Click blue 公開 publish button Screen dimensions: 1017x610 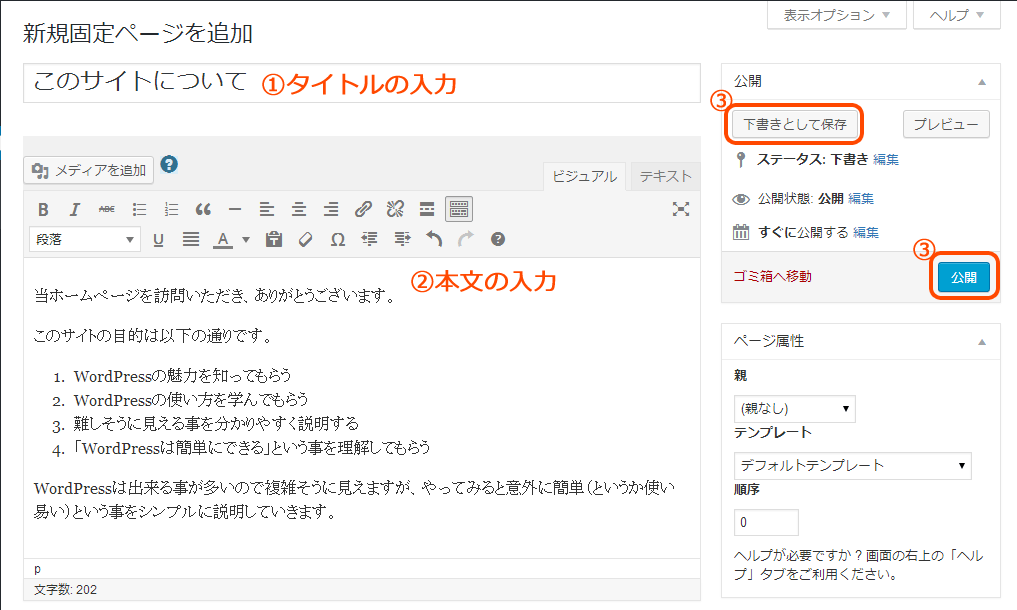[964, 277]
